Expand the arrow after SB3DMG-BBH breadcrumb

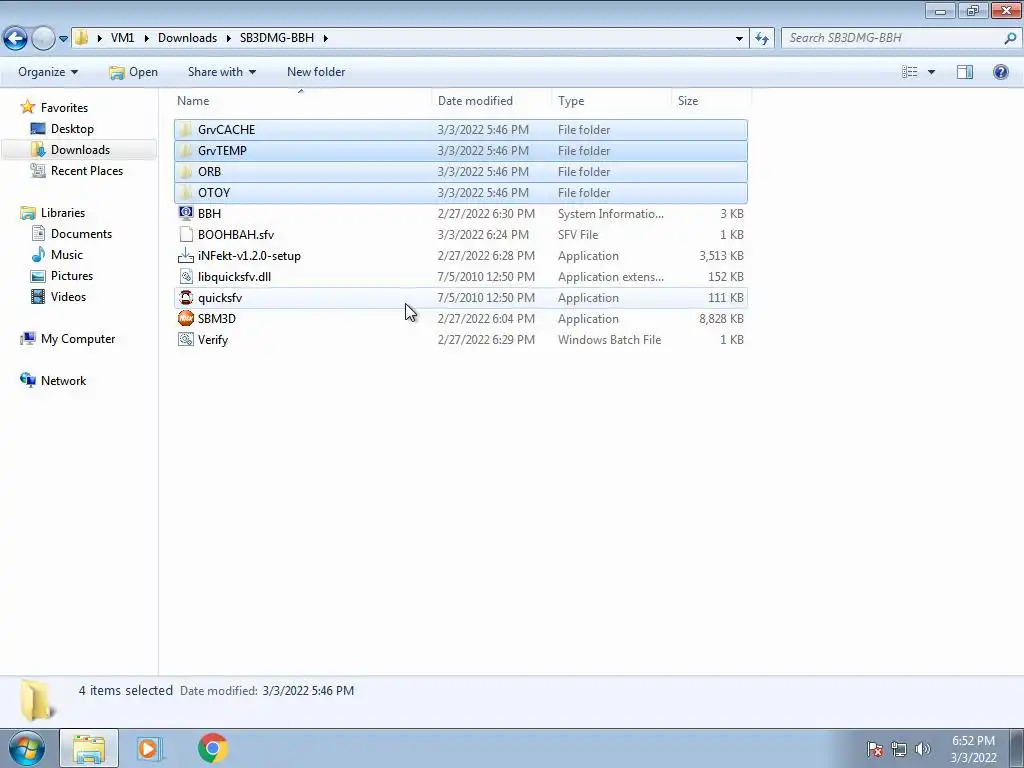[325, 38]
